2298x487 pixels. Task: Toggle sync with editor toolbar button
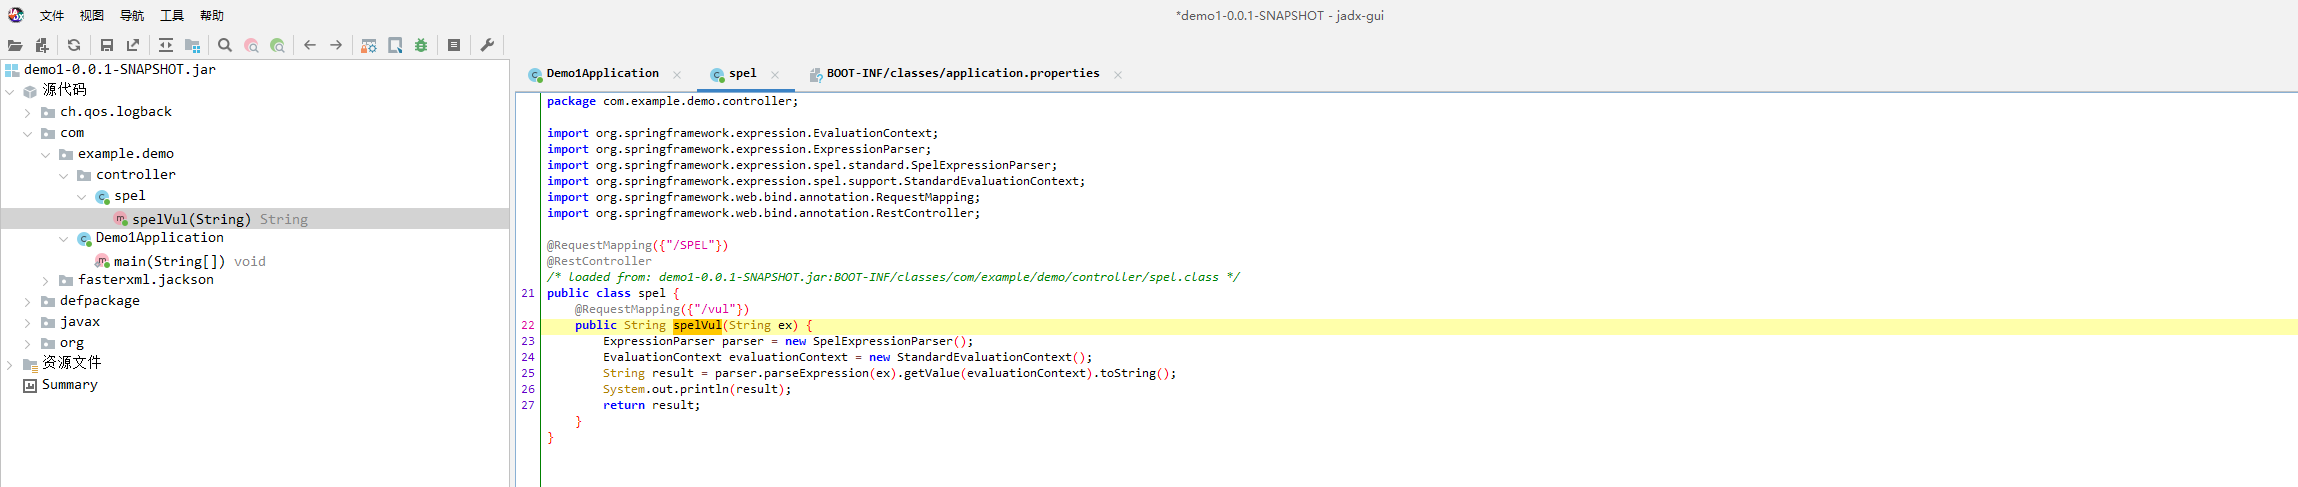pos(166,45)
